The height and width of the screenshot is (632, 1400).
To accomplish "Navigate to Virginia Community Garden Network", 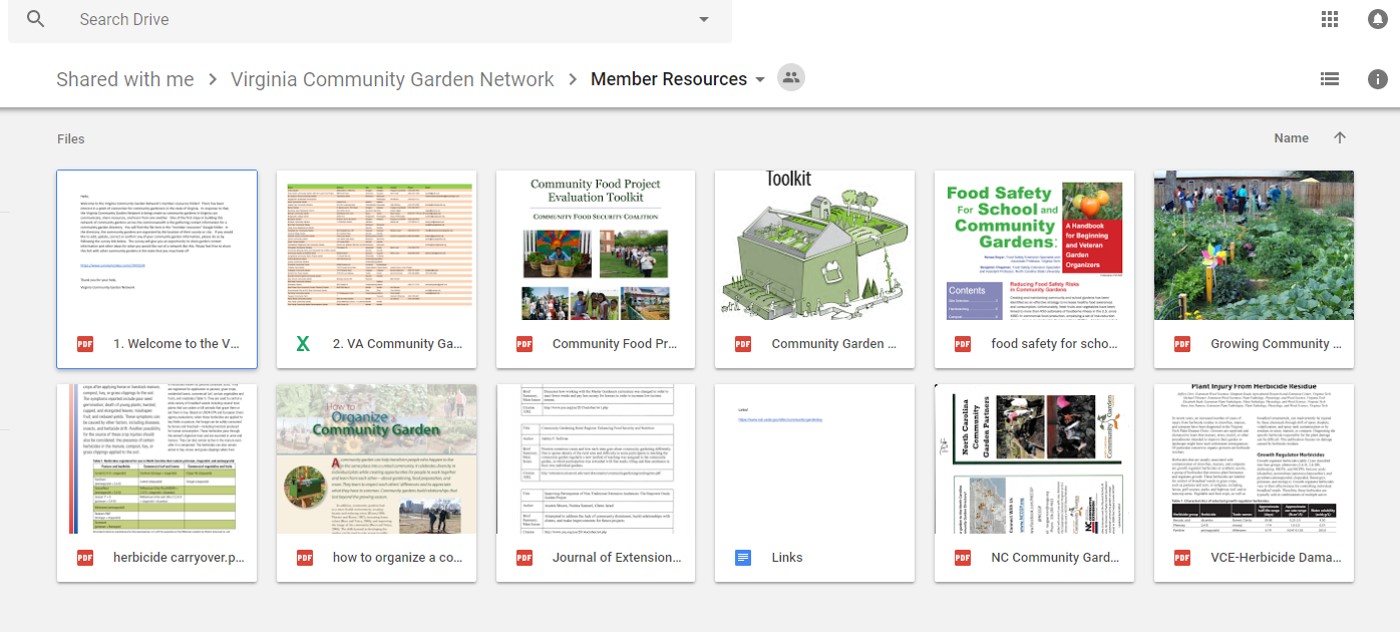I will [392, 79].
